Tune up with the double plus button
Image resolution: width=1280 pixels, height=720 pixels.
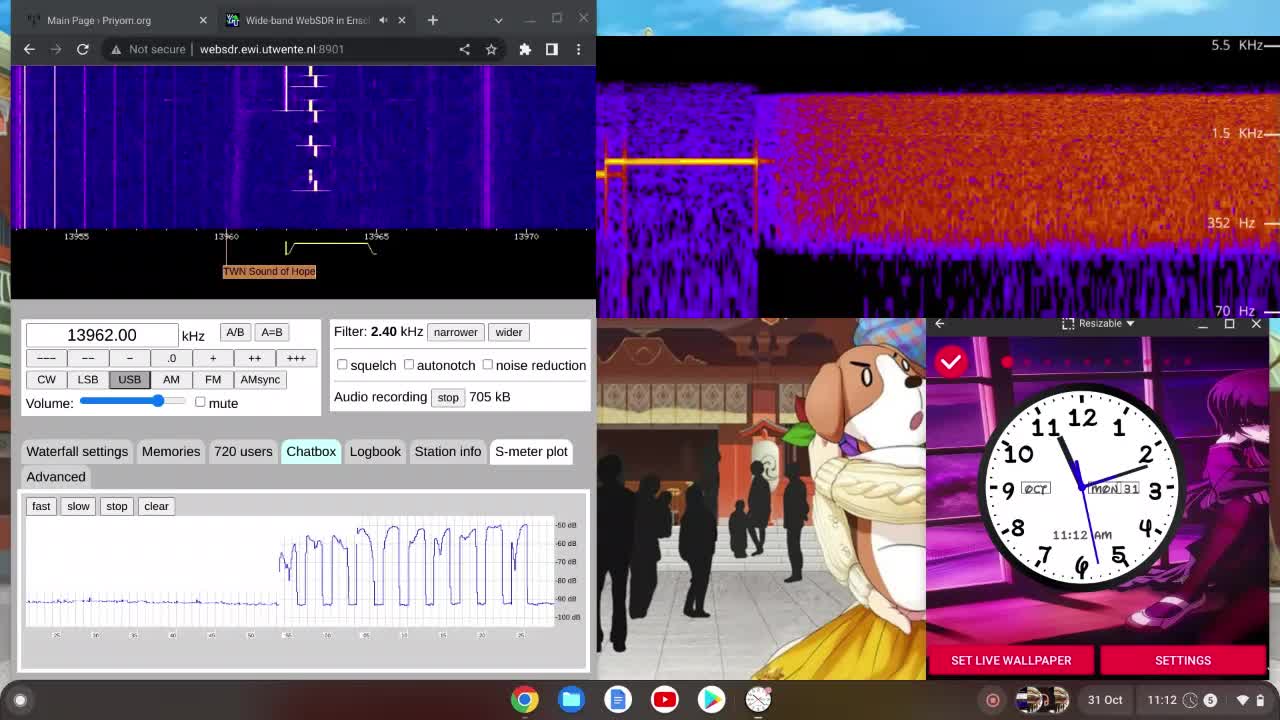coord(254,358)
